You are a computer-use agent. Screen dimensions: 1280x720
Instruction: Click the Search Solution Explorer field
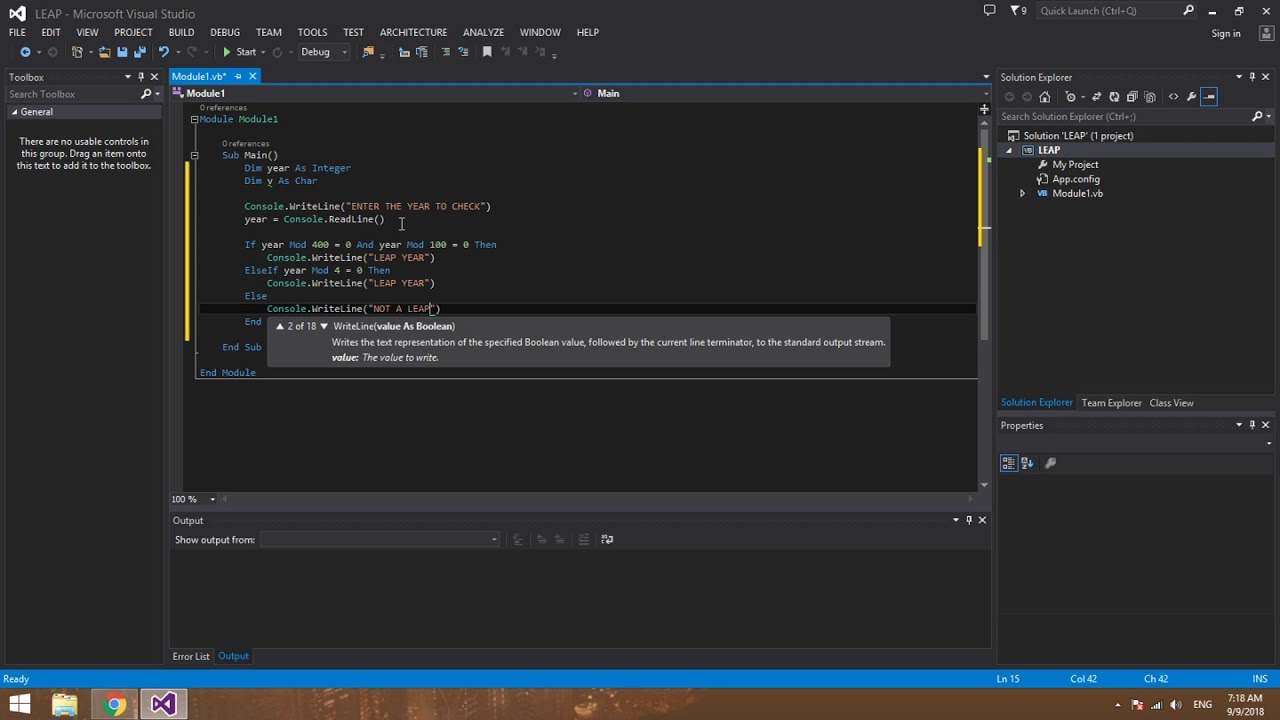pos(1125,116)
